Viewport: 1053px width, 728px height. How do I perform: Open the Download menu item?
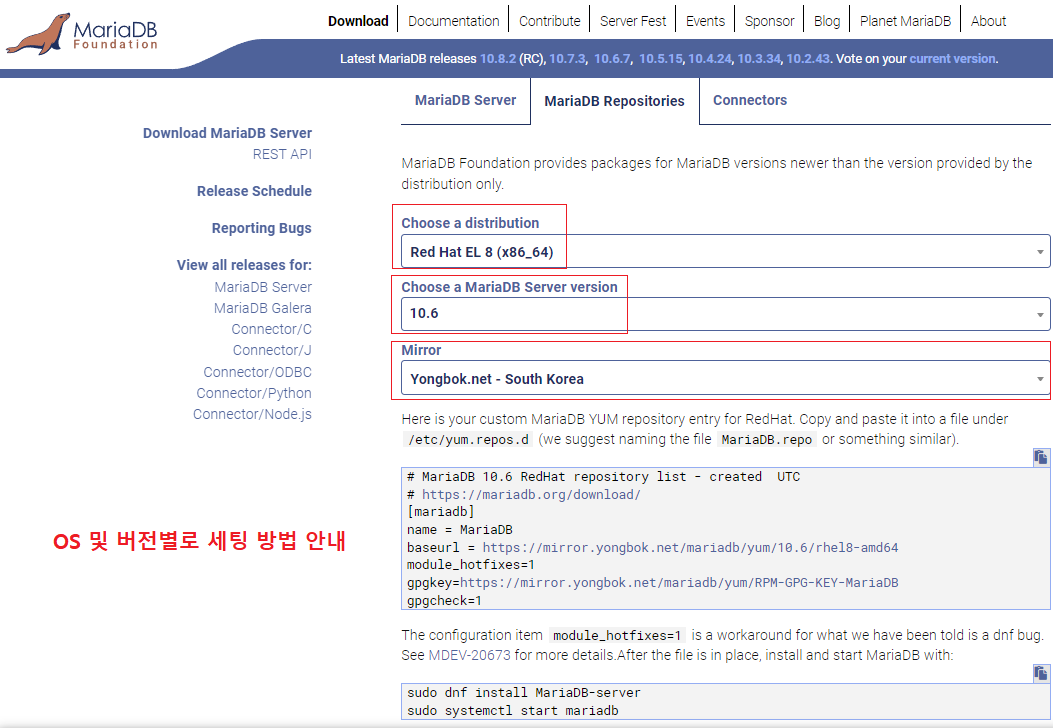(358, 21)
